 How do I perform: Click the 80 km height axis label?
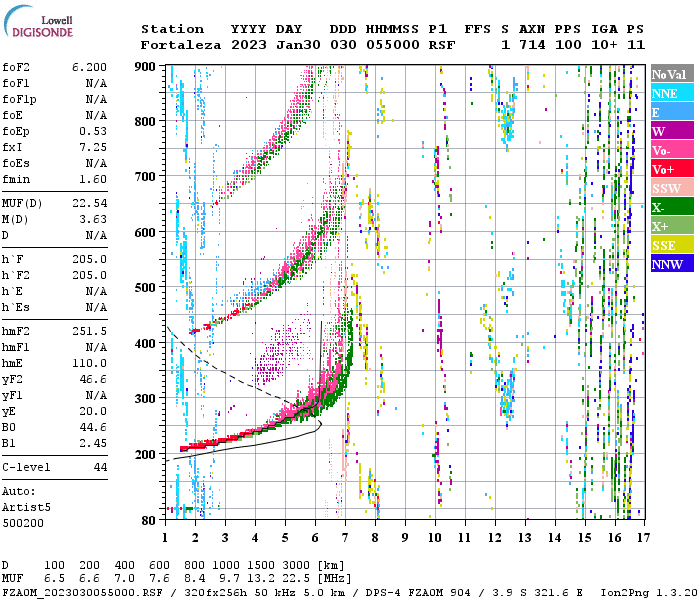click(x=149, y=520)
